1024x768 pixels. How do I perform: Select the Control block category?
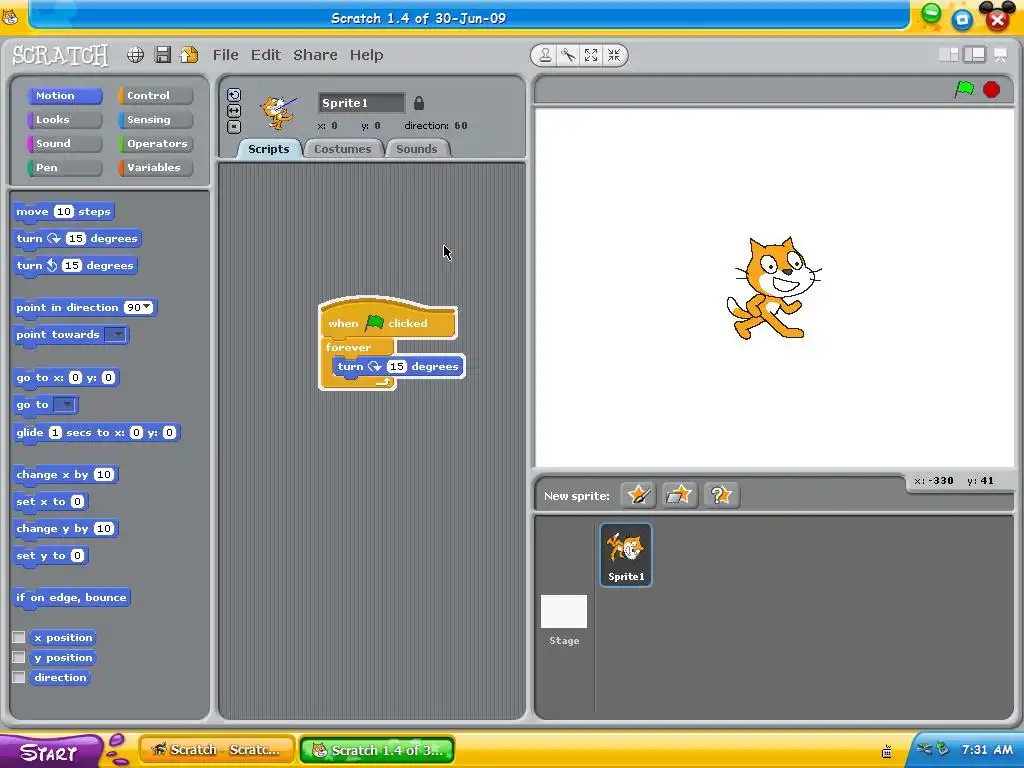156,96
